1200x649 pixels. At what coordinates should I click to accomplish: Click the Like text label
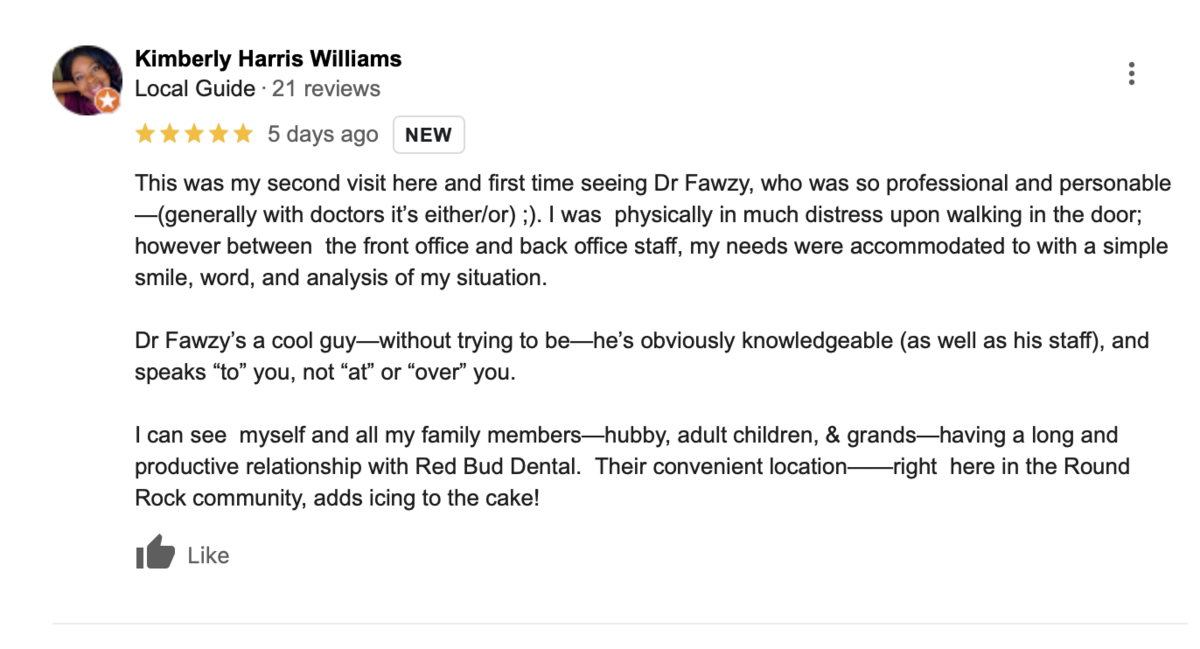point(208,556)
